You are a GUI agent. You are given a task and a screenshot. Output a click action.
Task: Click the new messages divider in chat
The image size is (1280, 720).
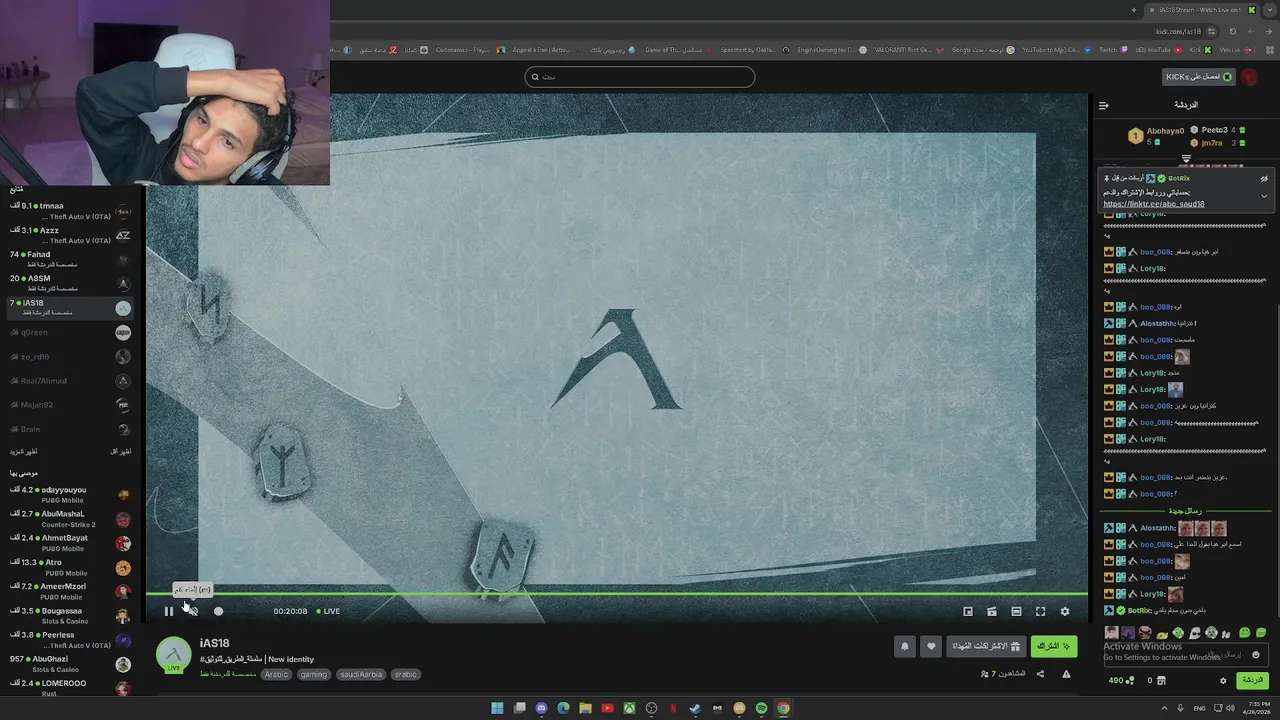[1186, 511]
